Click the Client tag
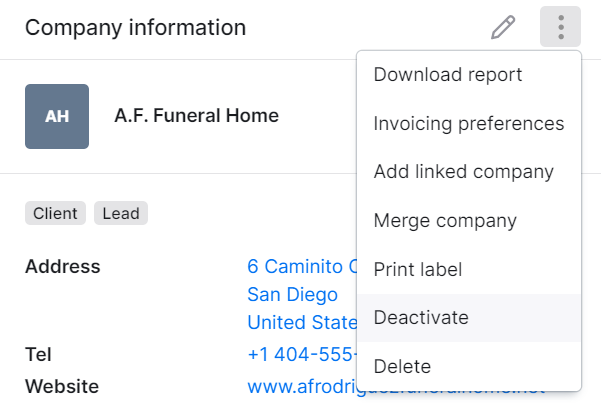The height and width of the screenshot is (404, 601). 55,213
